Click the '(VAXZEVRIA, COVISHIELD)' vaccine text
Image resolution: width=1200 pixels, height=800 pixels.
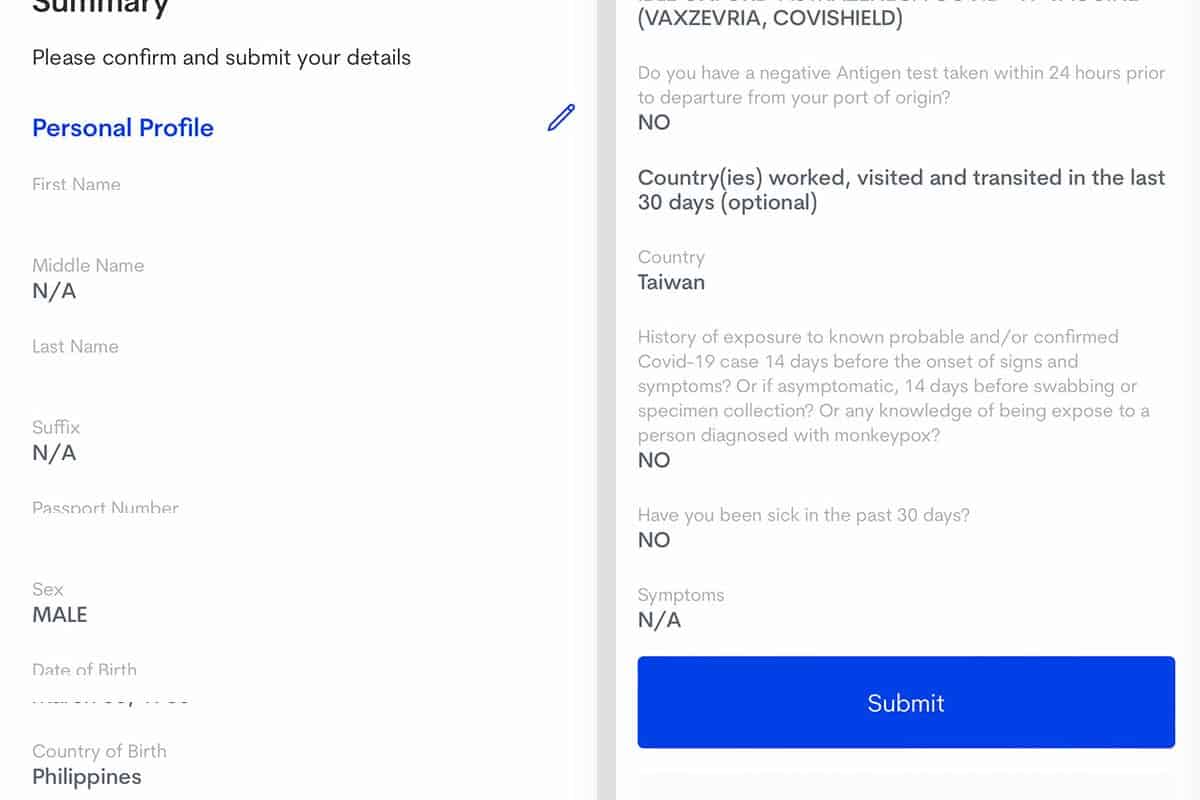[770, 18]
